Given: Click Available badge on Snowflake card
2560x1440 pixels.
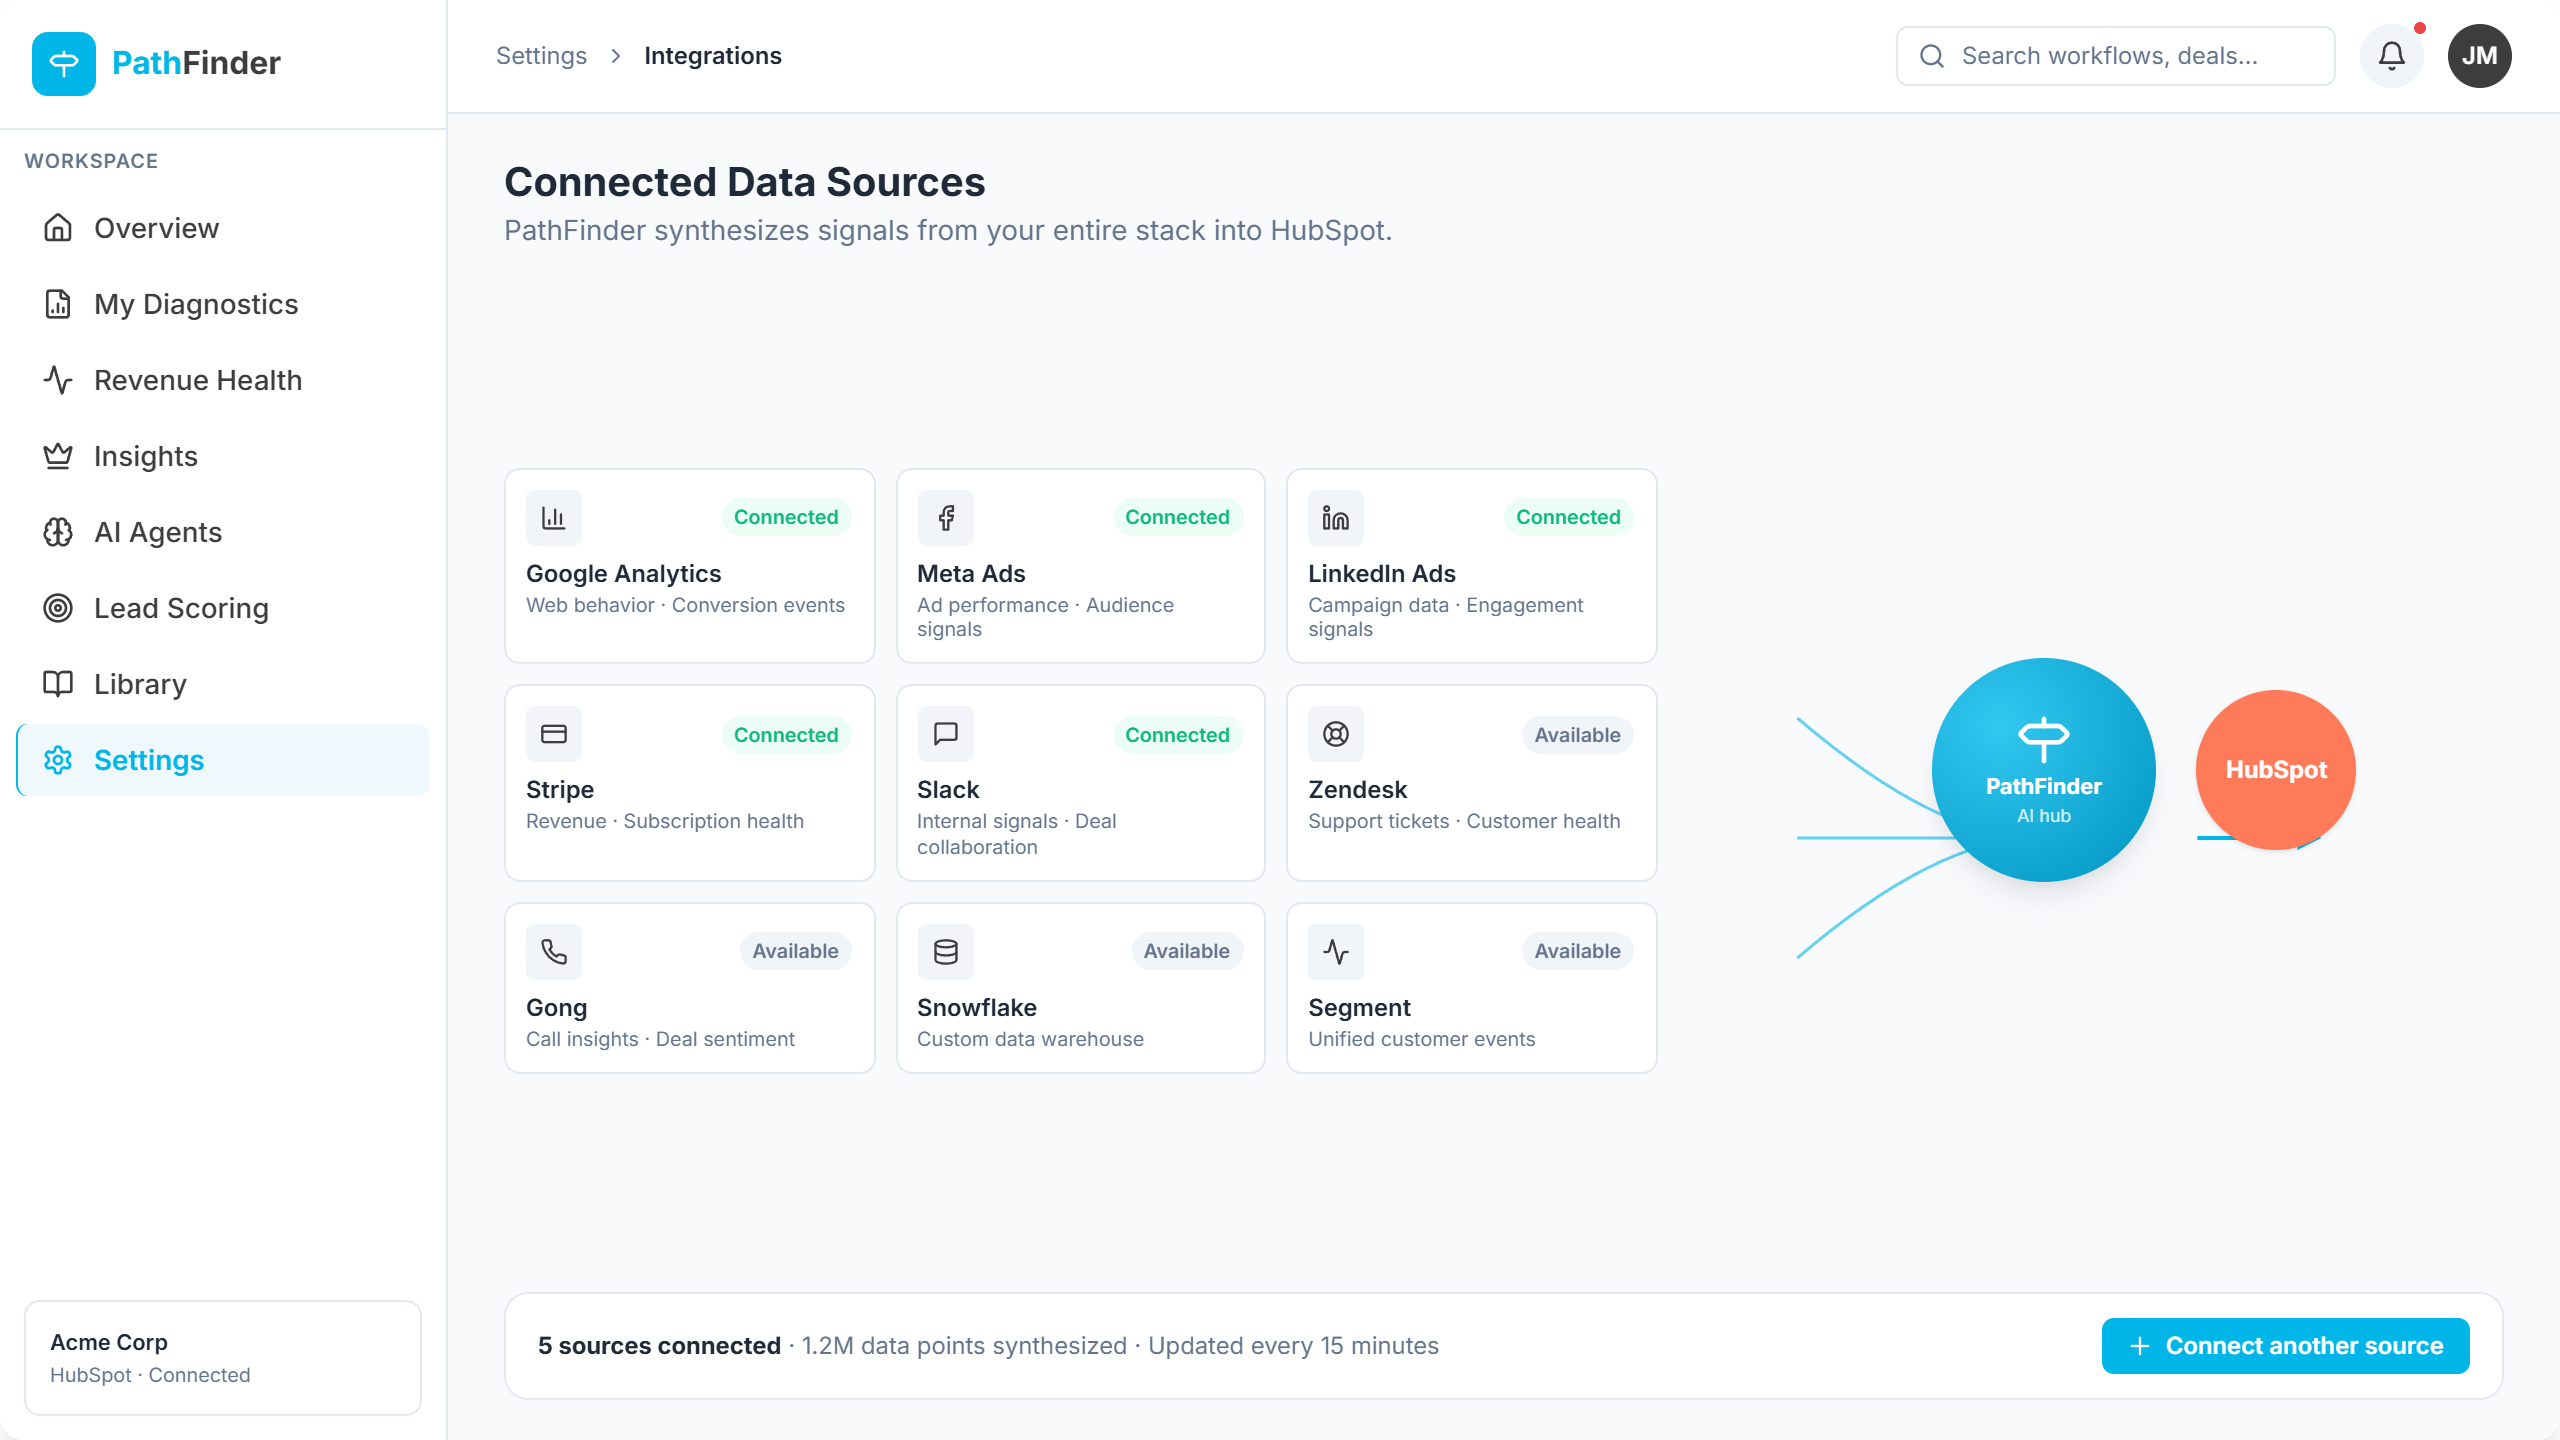Looking at the screenshot, I should (x=1186, y=951).
